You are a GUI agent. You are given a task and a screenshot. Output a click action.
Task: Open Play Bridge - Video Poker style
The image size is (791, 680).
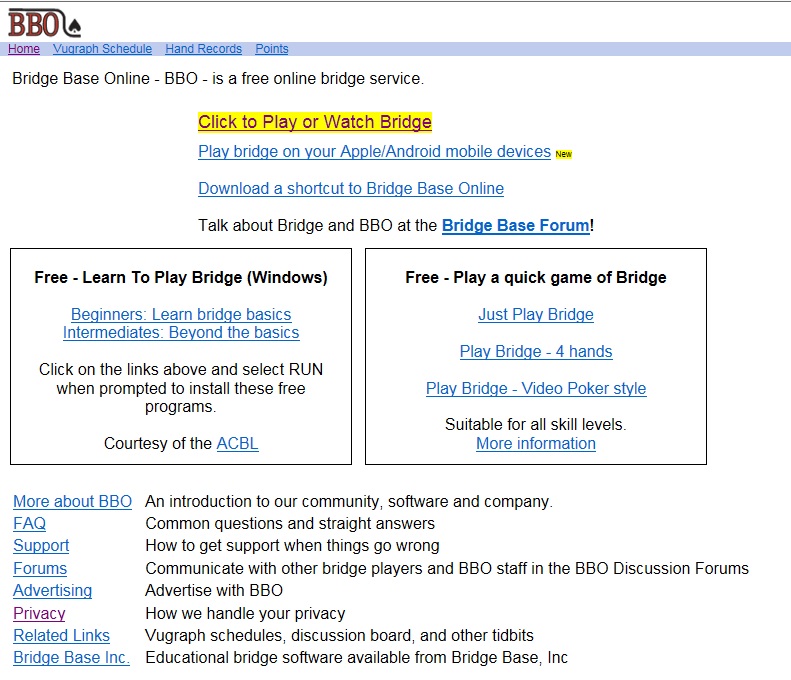coord(536,388)
